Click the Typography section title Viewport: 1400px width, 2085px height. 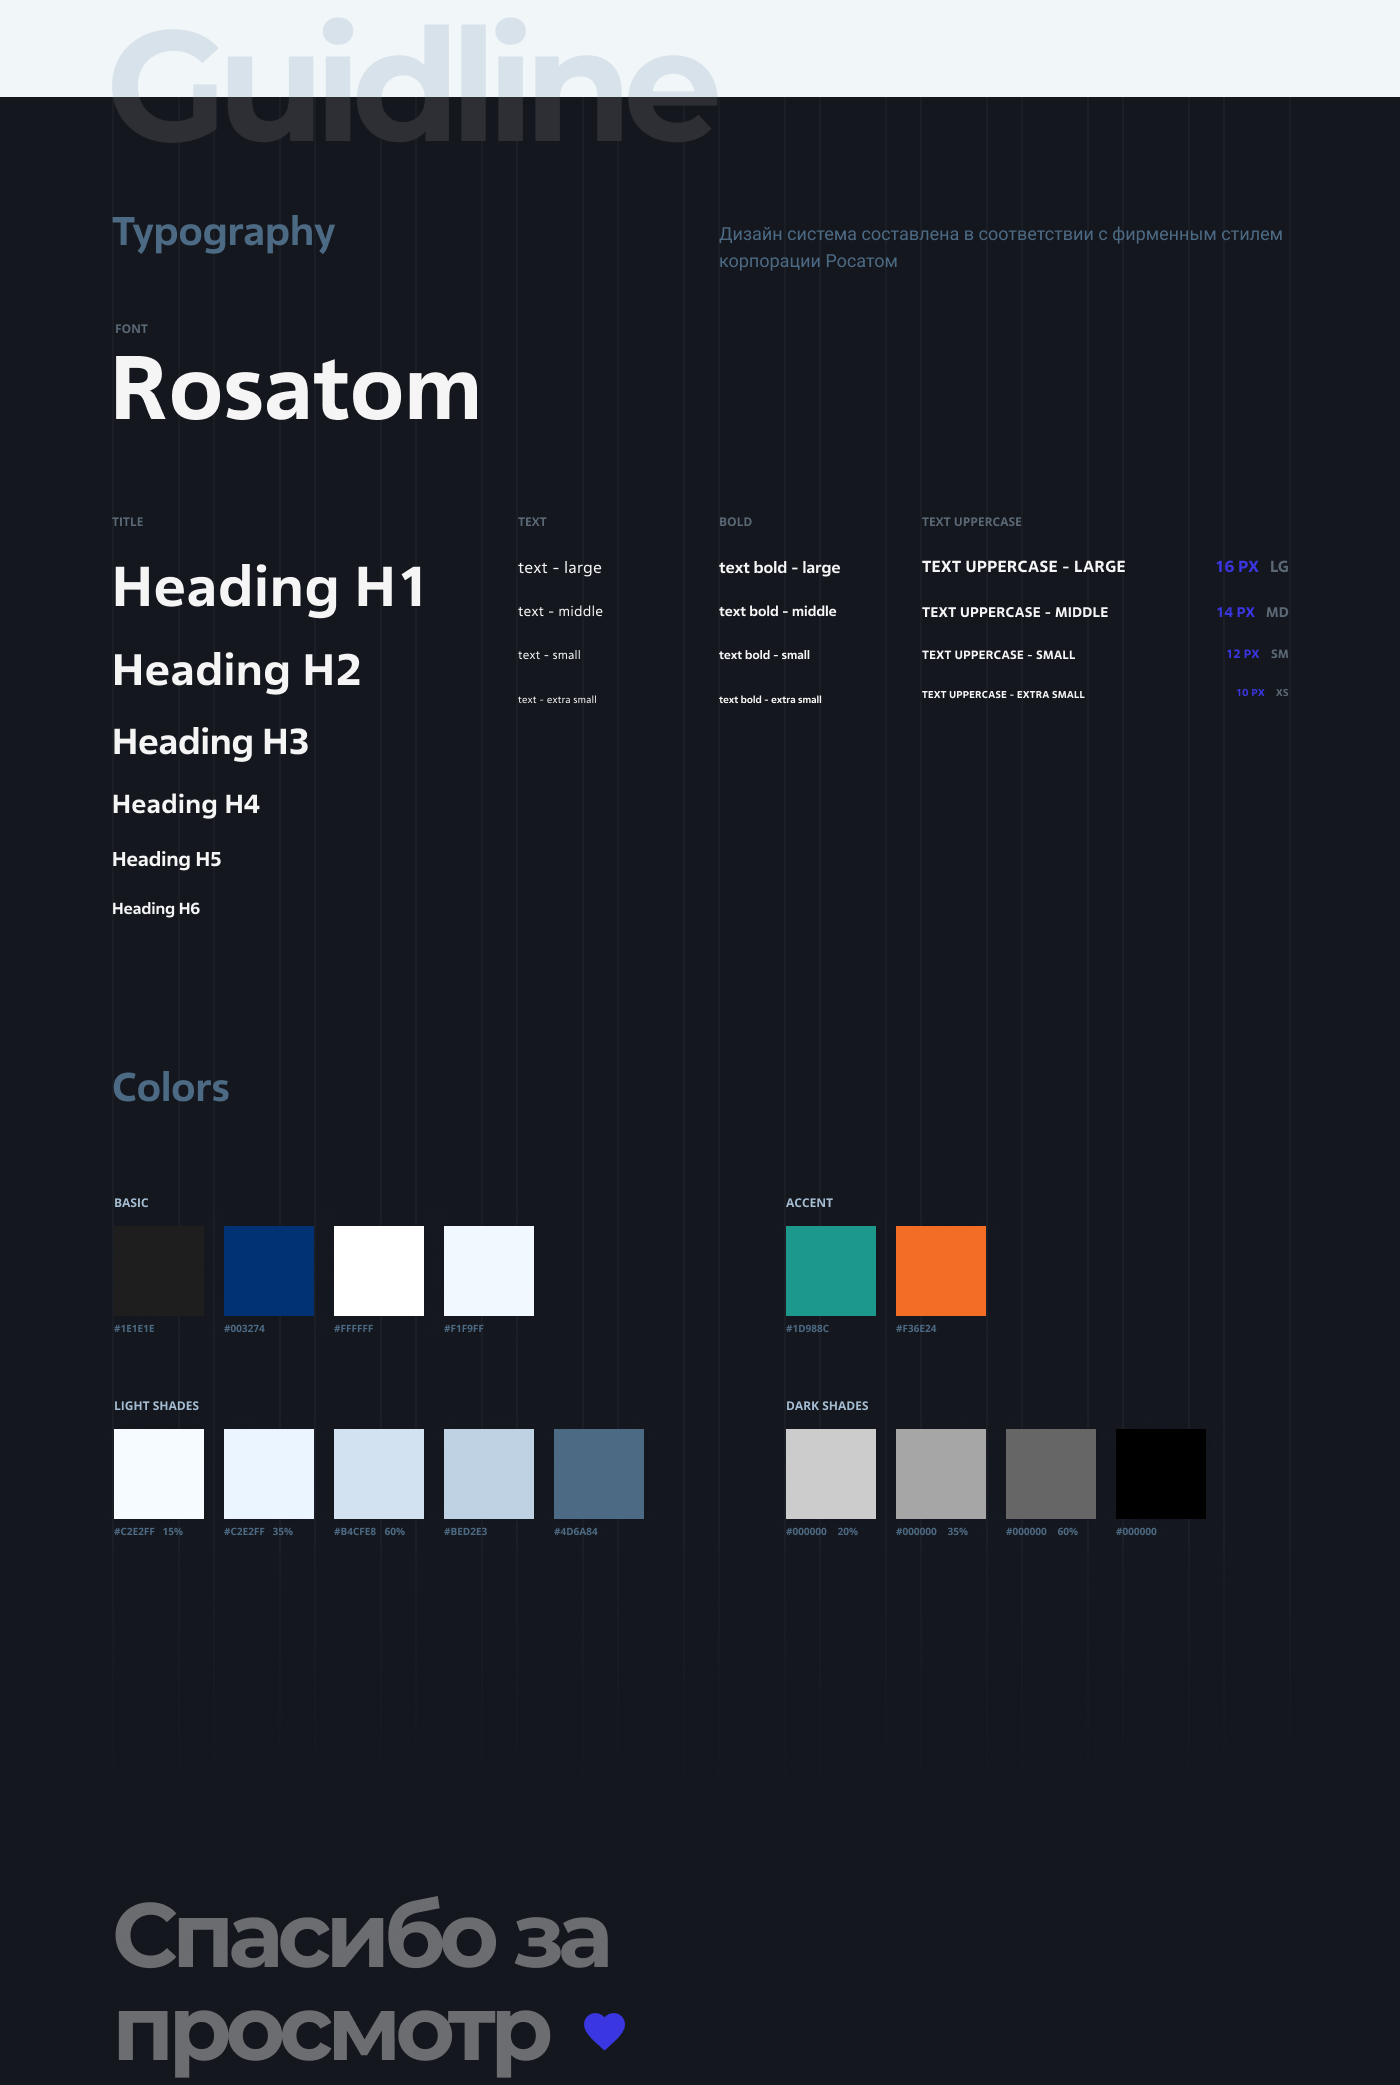tap(224, 233)
